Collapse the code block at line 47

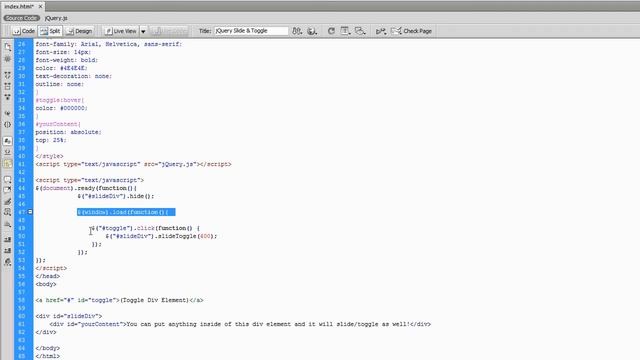coord(30,212)
